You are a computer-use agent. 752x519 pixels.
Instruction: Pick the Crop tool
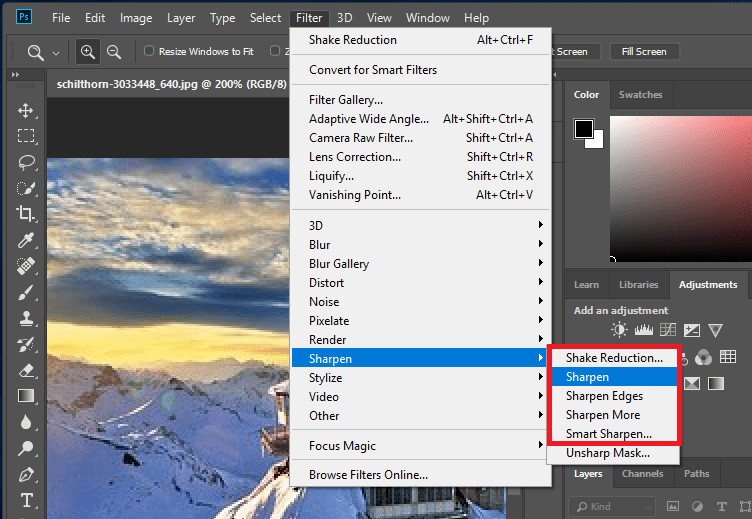[26, 214]
